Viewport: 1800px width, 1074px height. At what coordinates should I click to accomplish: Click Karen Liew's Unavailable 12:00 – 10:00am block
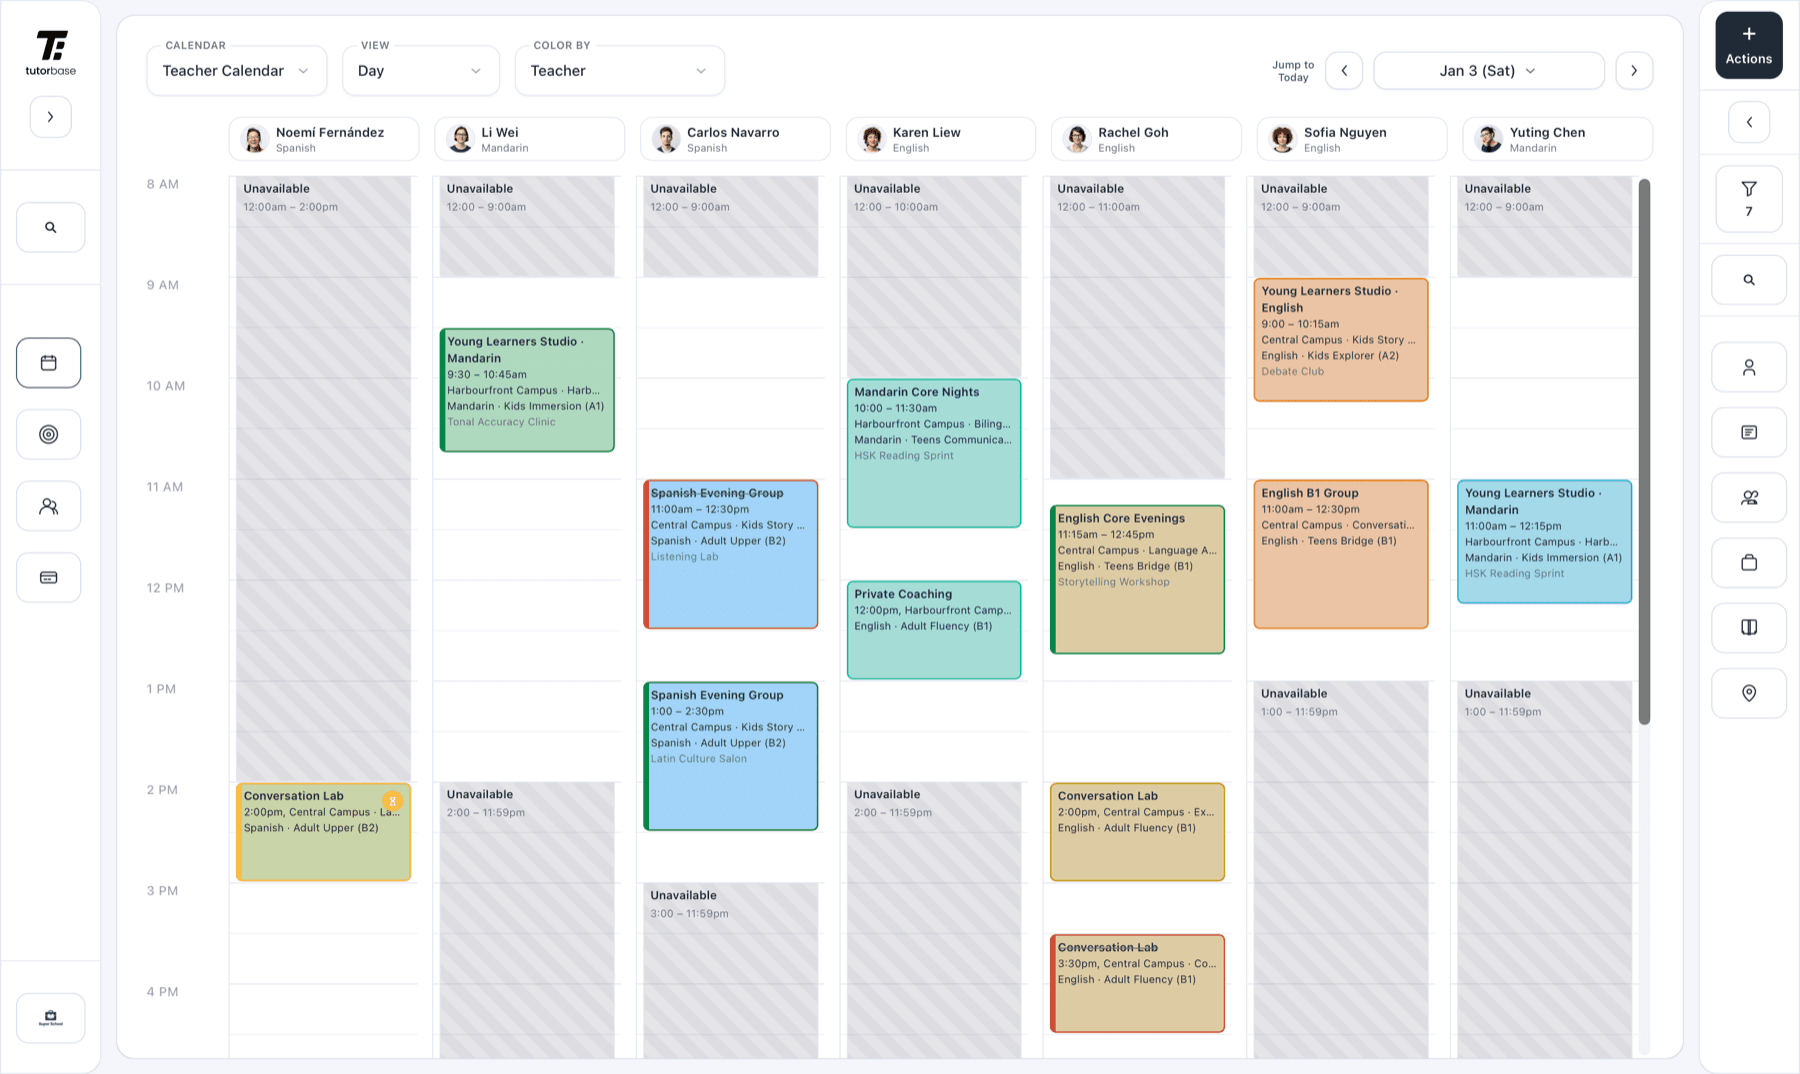pyautogui.click(x=934, y=277)
